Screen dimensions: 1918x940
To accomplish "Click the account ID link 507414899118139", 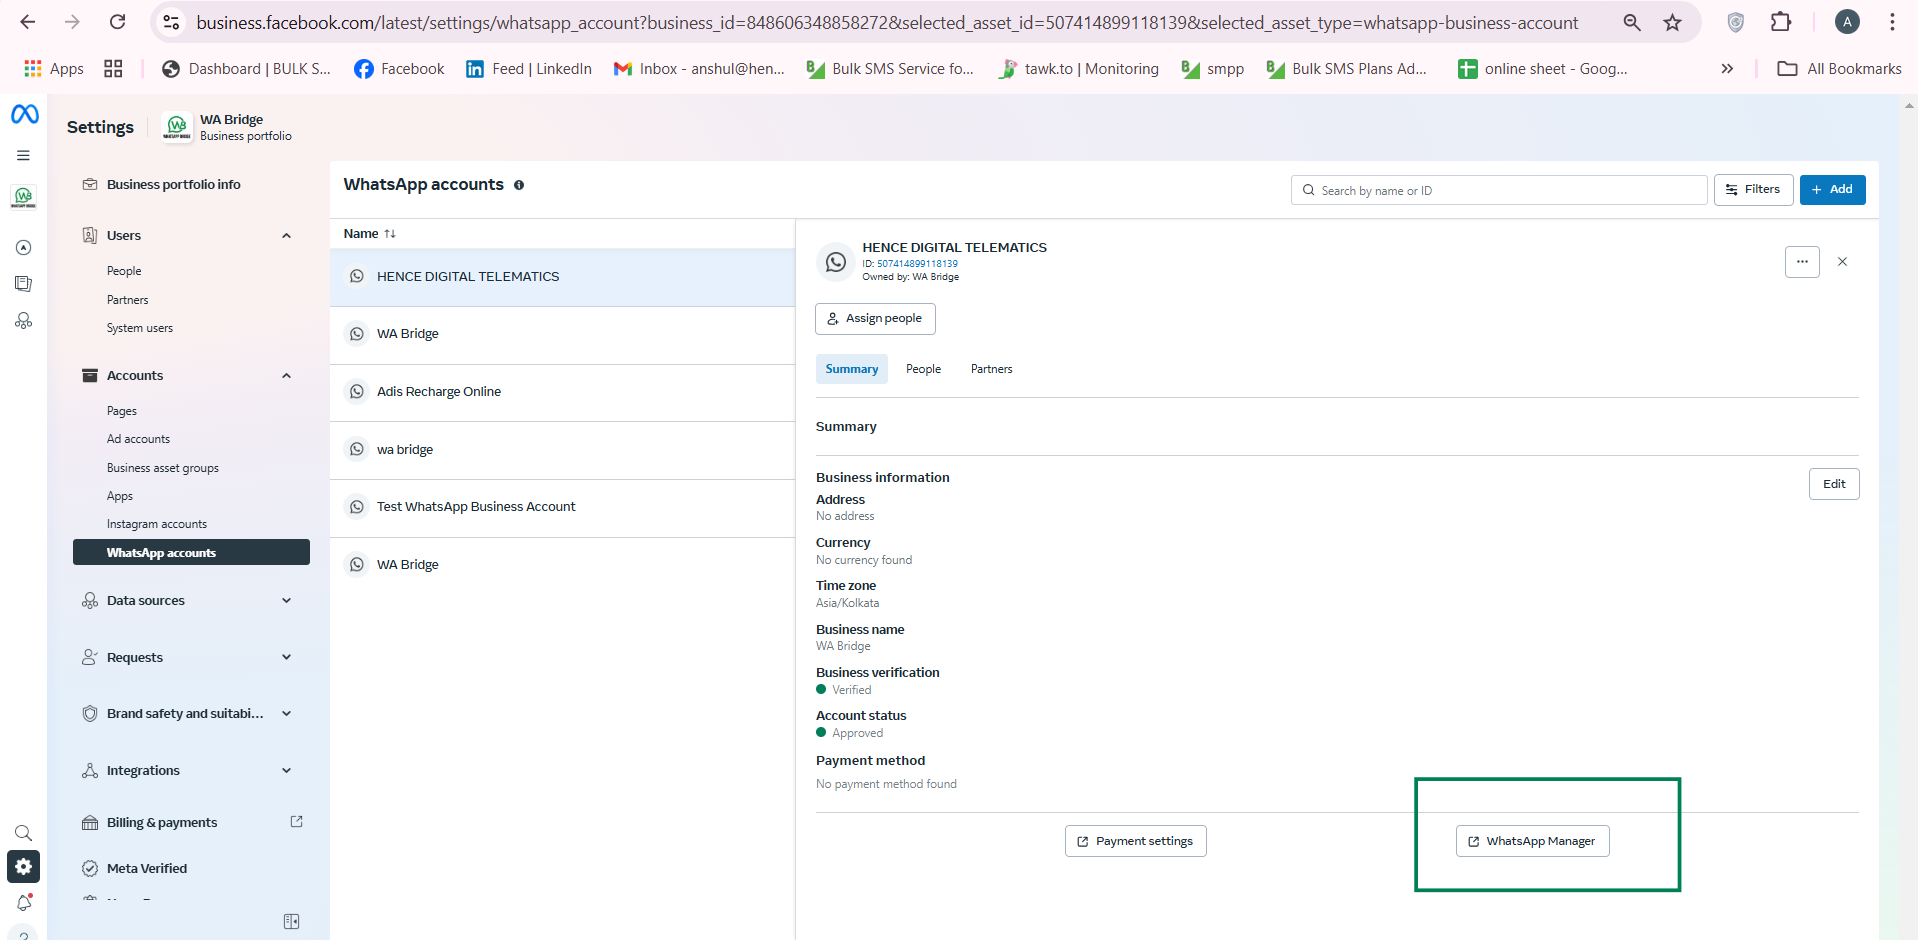I will coord(917,264).
